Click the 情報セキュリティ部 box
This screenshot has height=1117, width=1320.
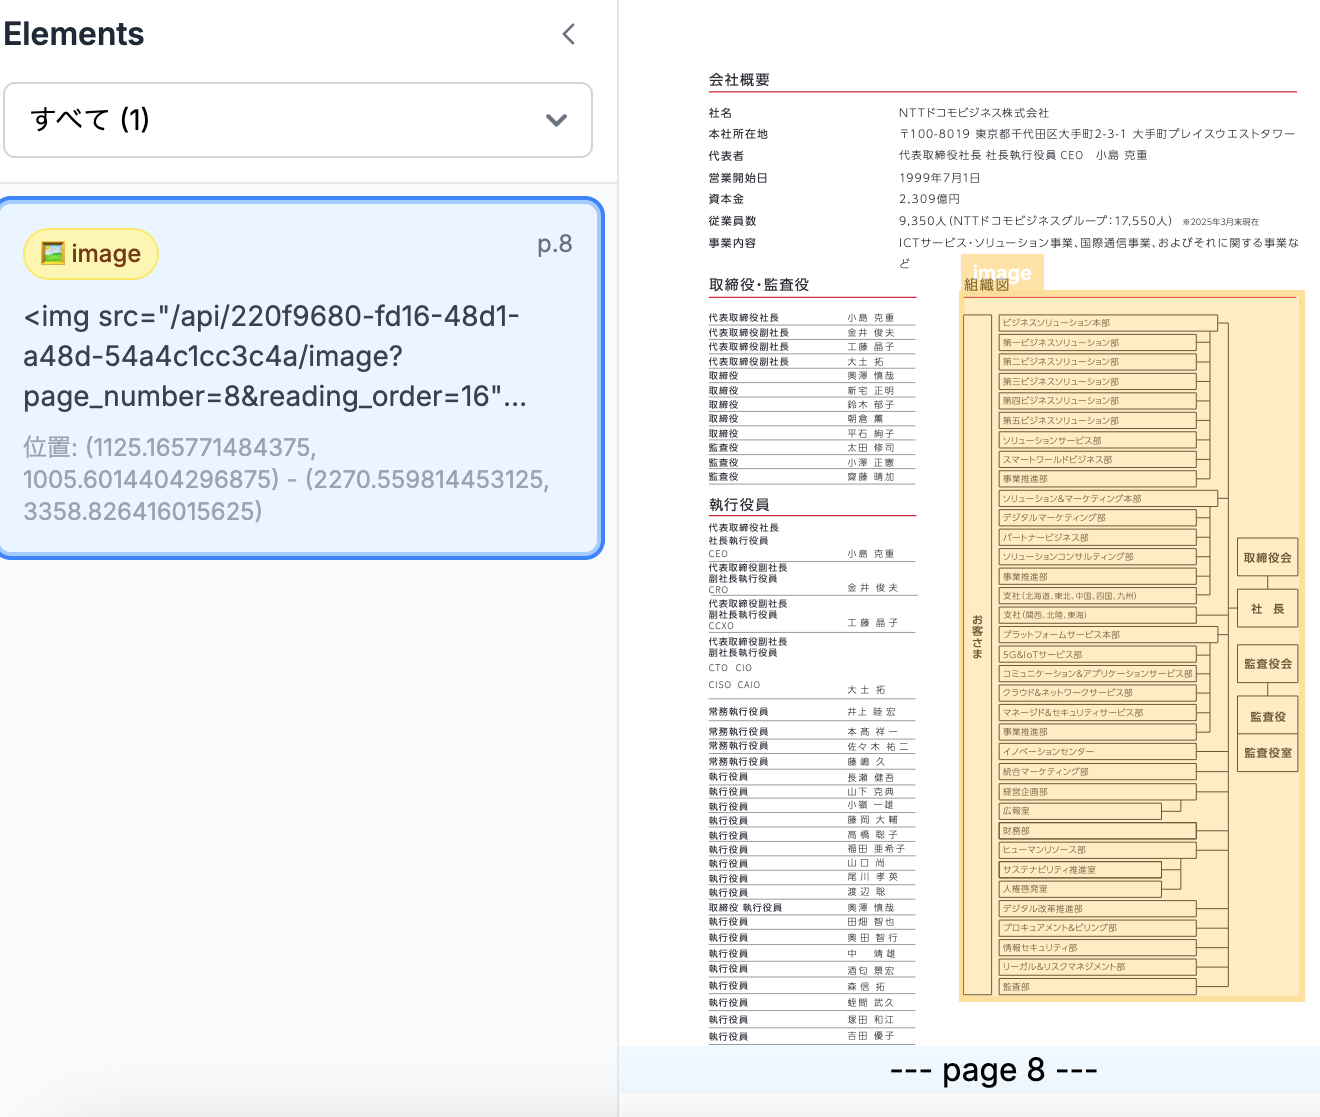(x=1097, y=948)
